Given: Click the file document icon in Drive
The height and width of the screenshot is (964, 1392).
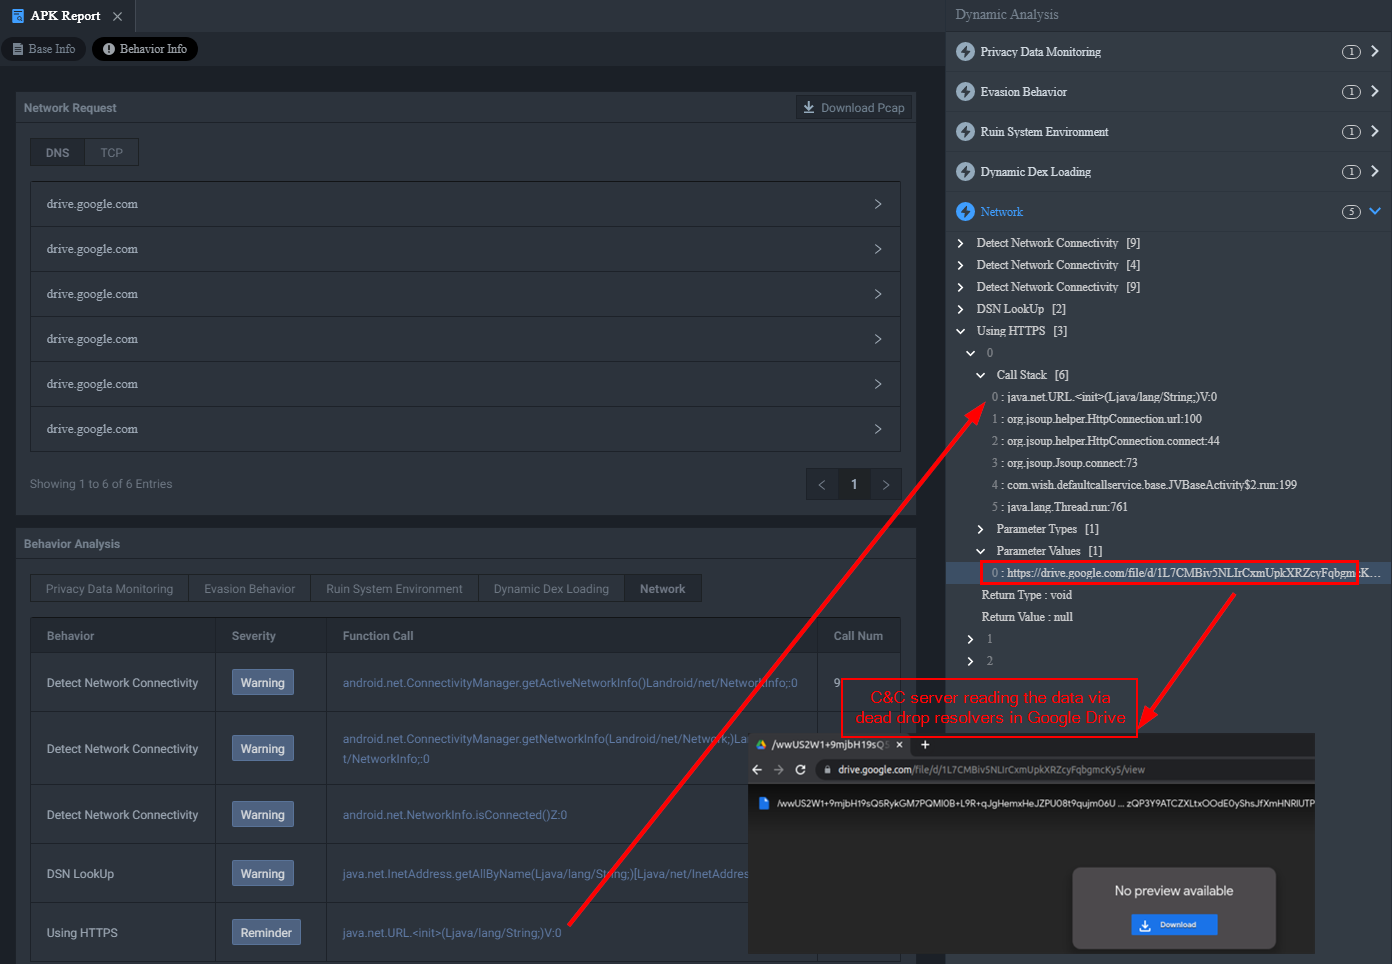Looking at the screenshot, I should pos(764,803).
